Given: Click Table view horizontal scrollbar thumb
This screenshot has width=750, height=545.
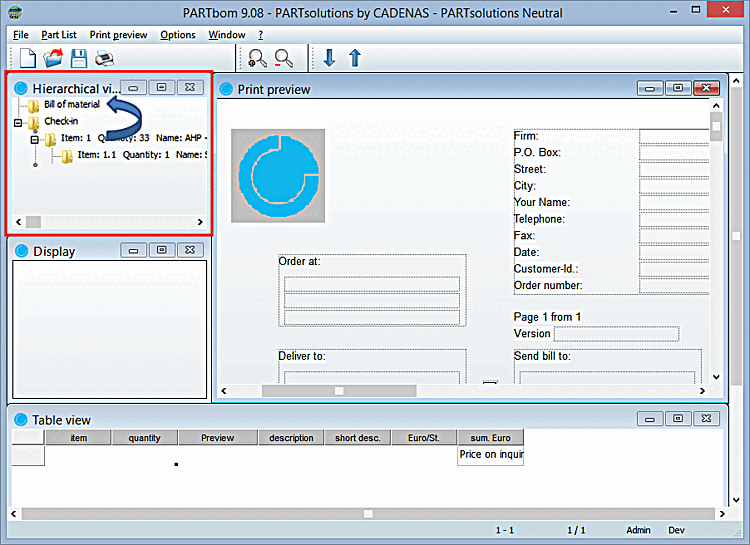Looking at the screenshot, I should pyautogui.click(x=368, y=514).
